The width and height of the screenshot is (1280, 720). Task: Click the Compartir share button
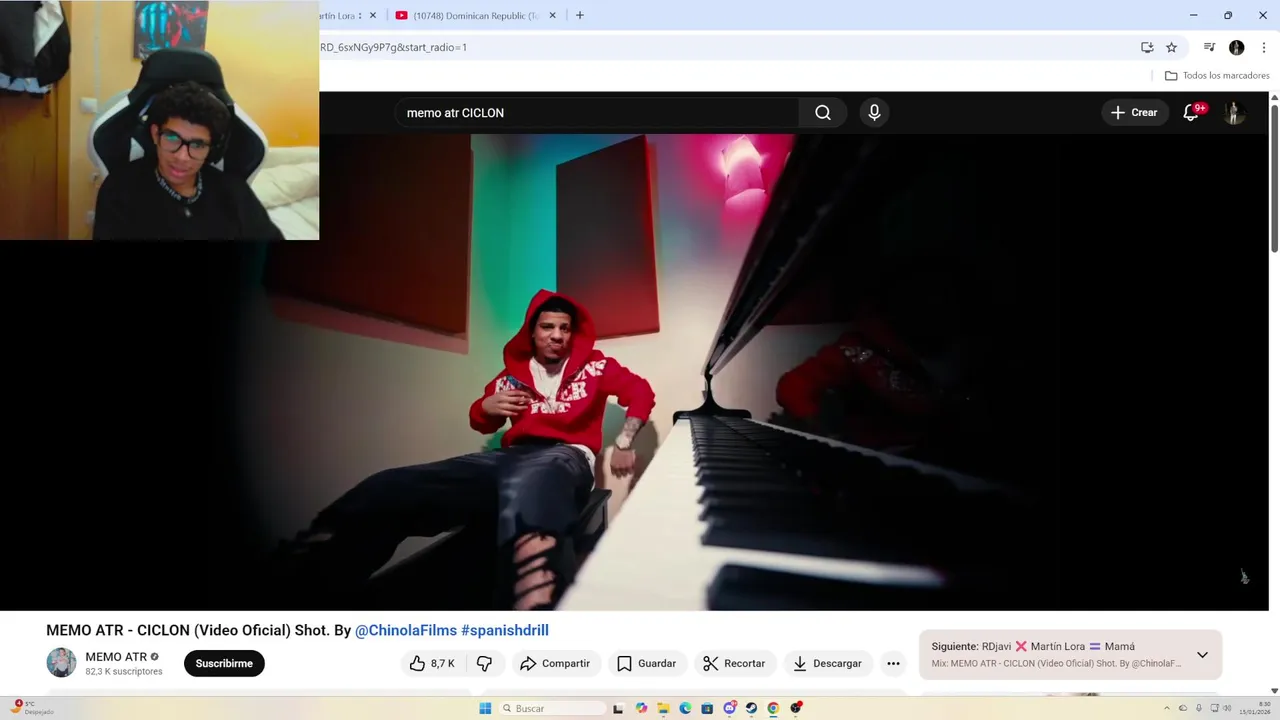(555, 663)
